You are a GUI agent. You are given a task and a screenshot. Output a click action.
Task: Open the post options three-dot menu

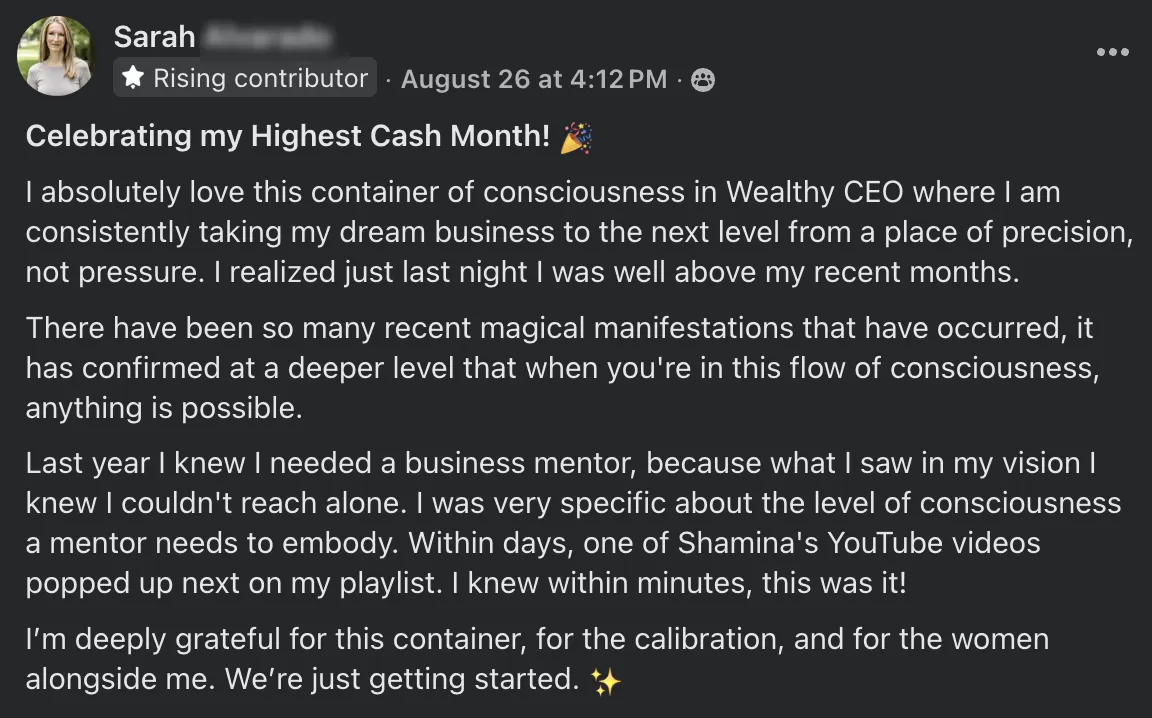pyautogui.click(x=1112, y=52)
